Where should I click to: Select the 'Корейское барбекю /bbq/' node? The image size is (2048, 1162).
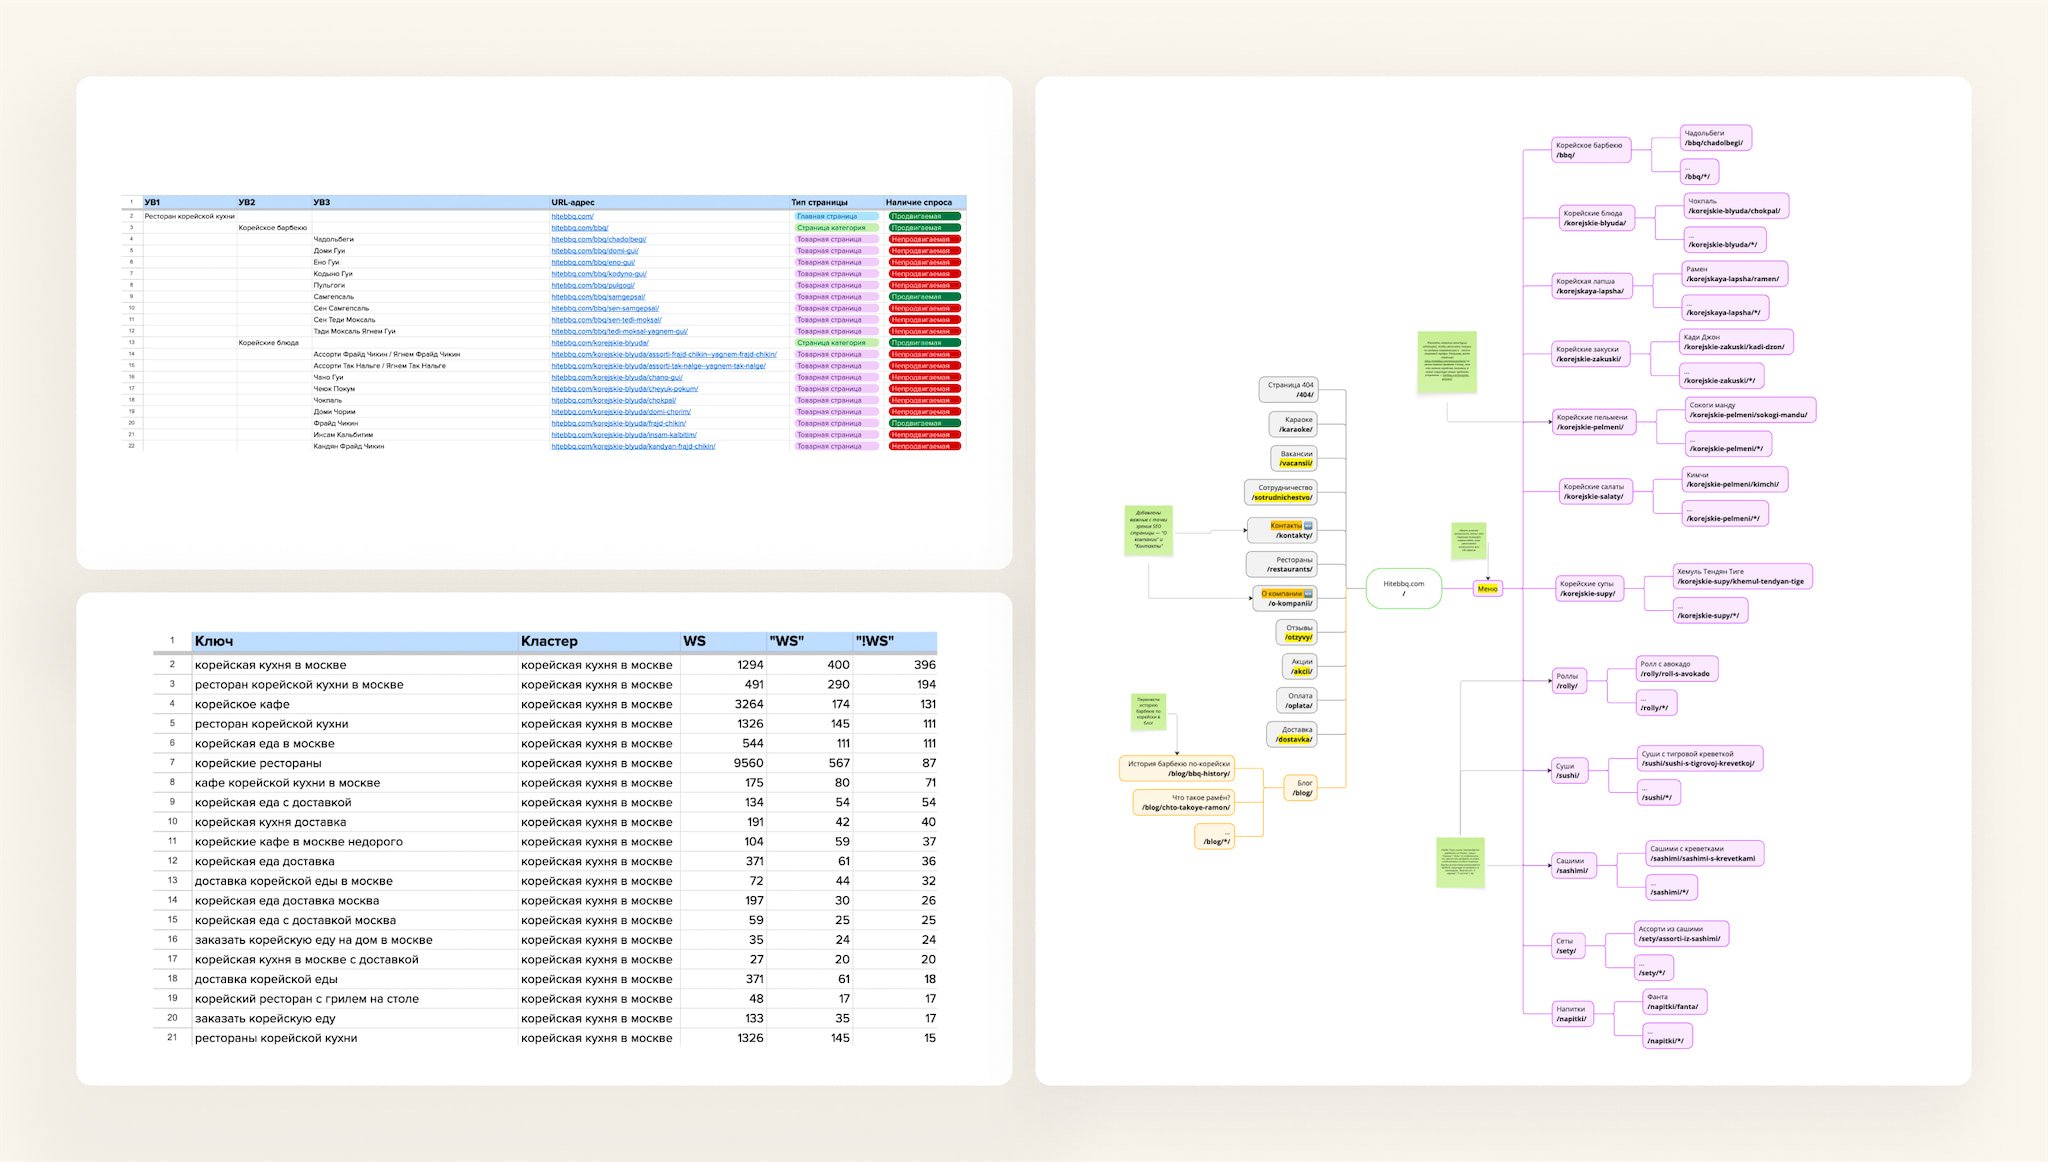[1589, 150]
